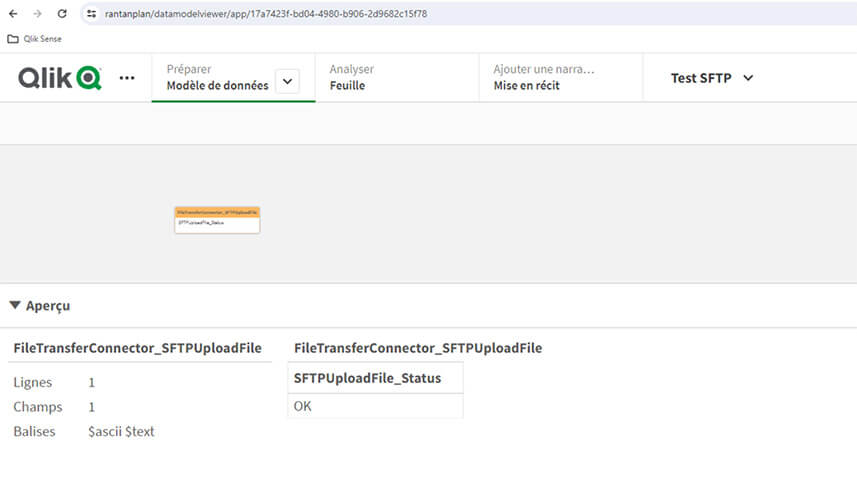Go forward with the browser forward arrow
This screenshot has height=501, width=857.
[x=37, y=14]
